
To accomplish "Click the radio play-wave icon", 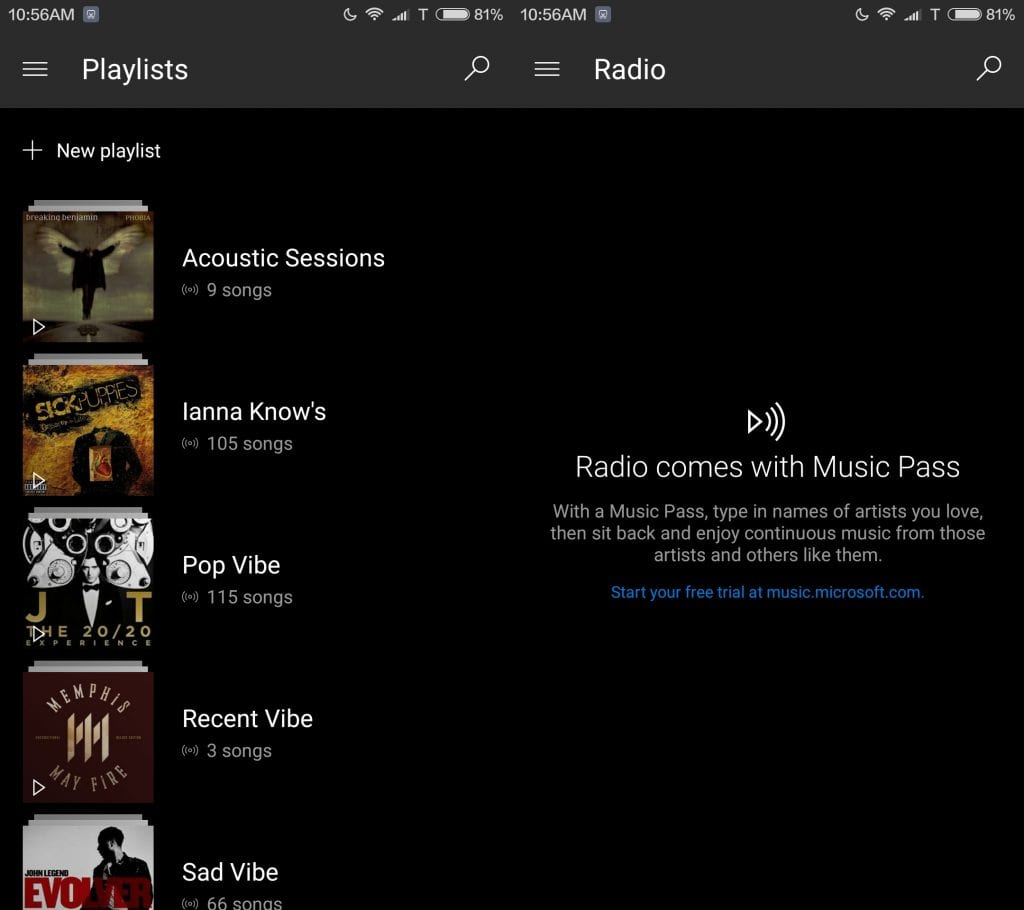I will [767, 421].
